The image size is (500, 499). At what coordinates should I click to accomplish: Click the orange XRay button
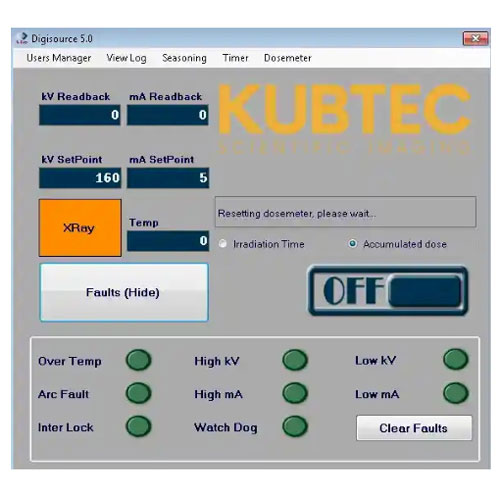pyautogui.click(x=80, y=228)
